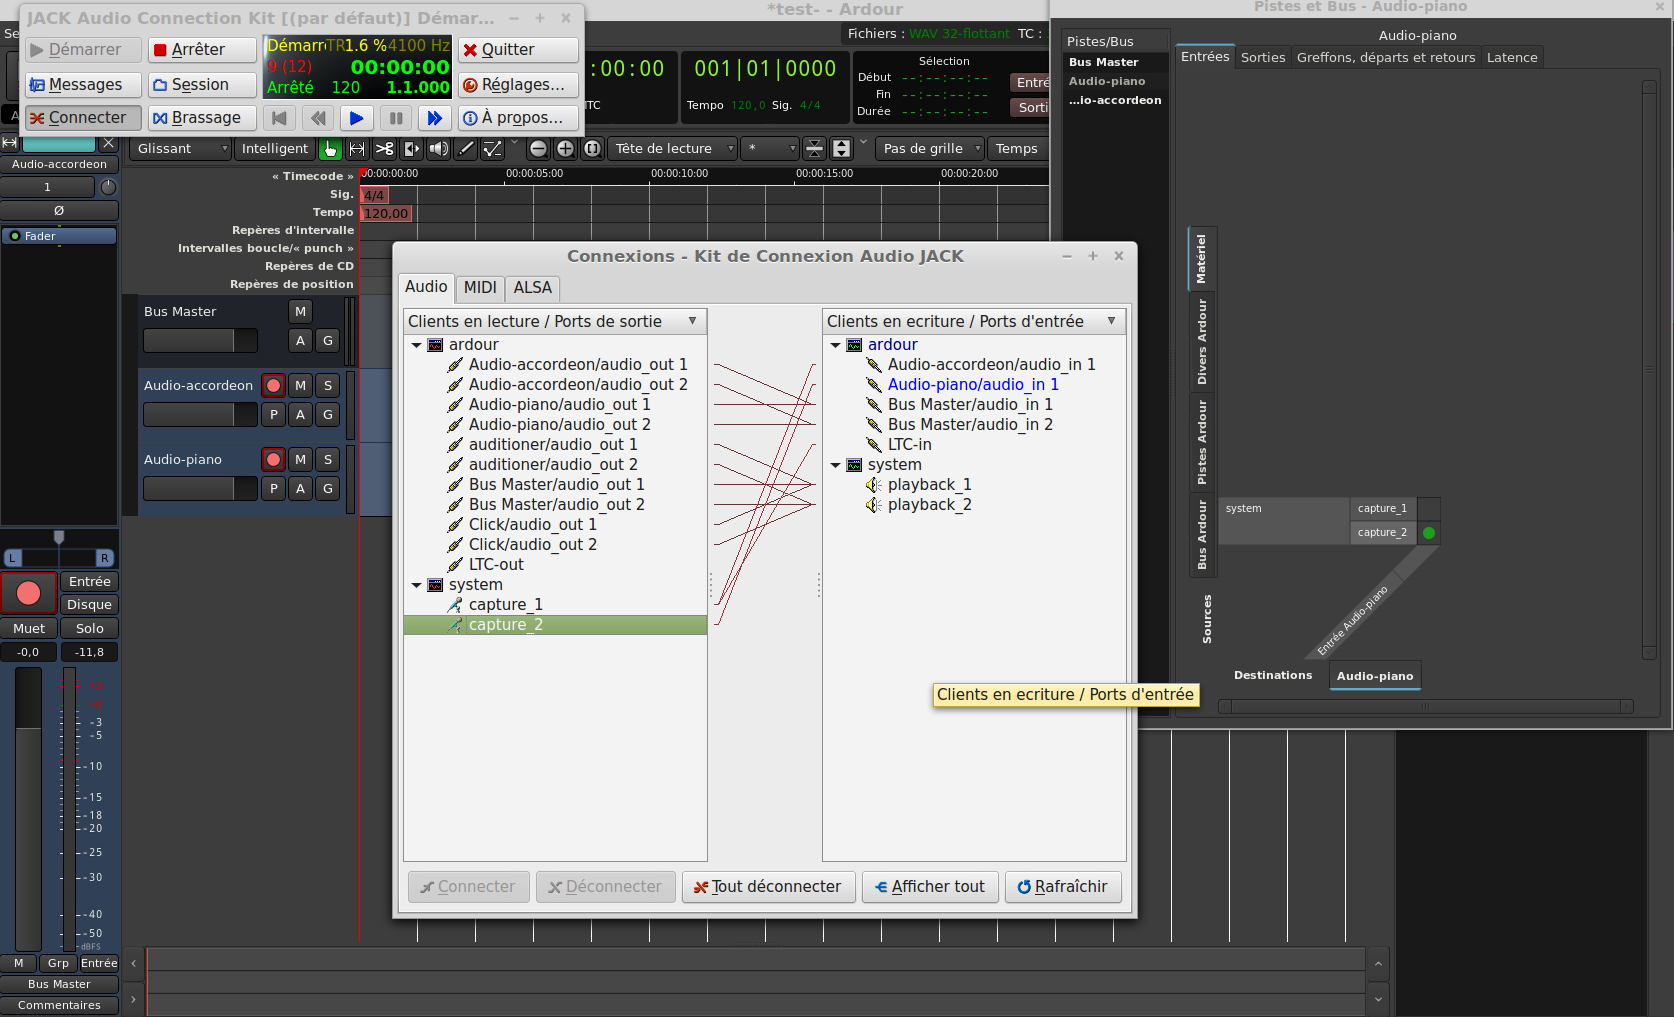
Task: Click Tout déconnecter button
Action: coord(768,887)
